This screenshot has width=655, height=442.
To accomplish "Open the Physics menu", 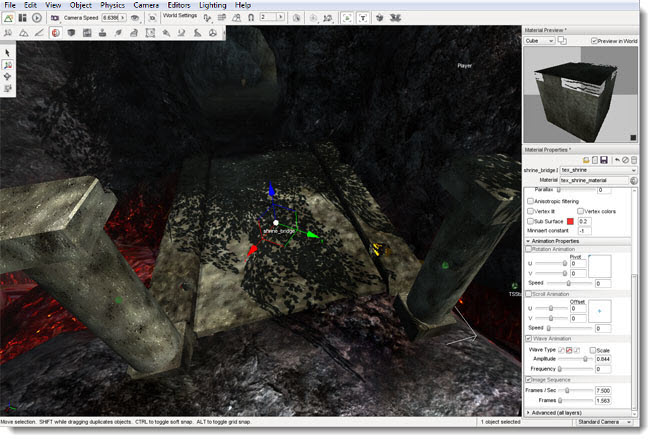I will [x=112, y=5].
